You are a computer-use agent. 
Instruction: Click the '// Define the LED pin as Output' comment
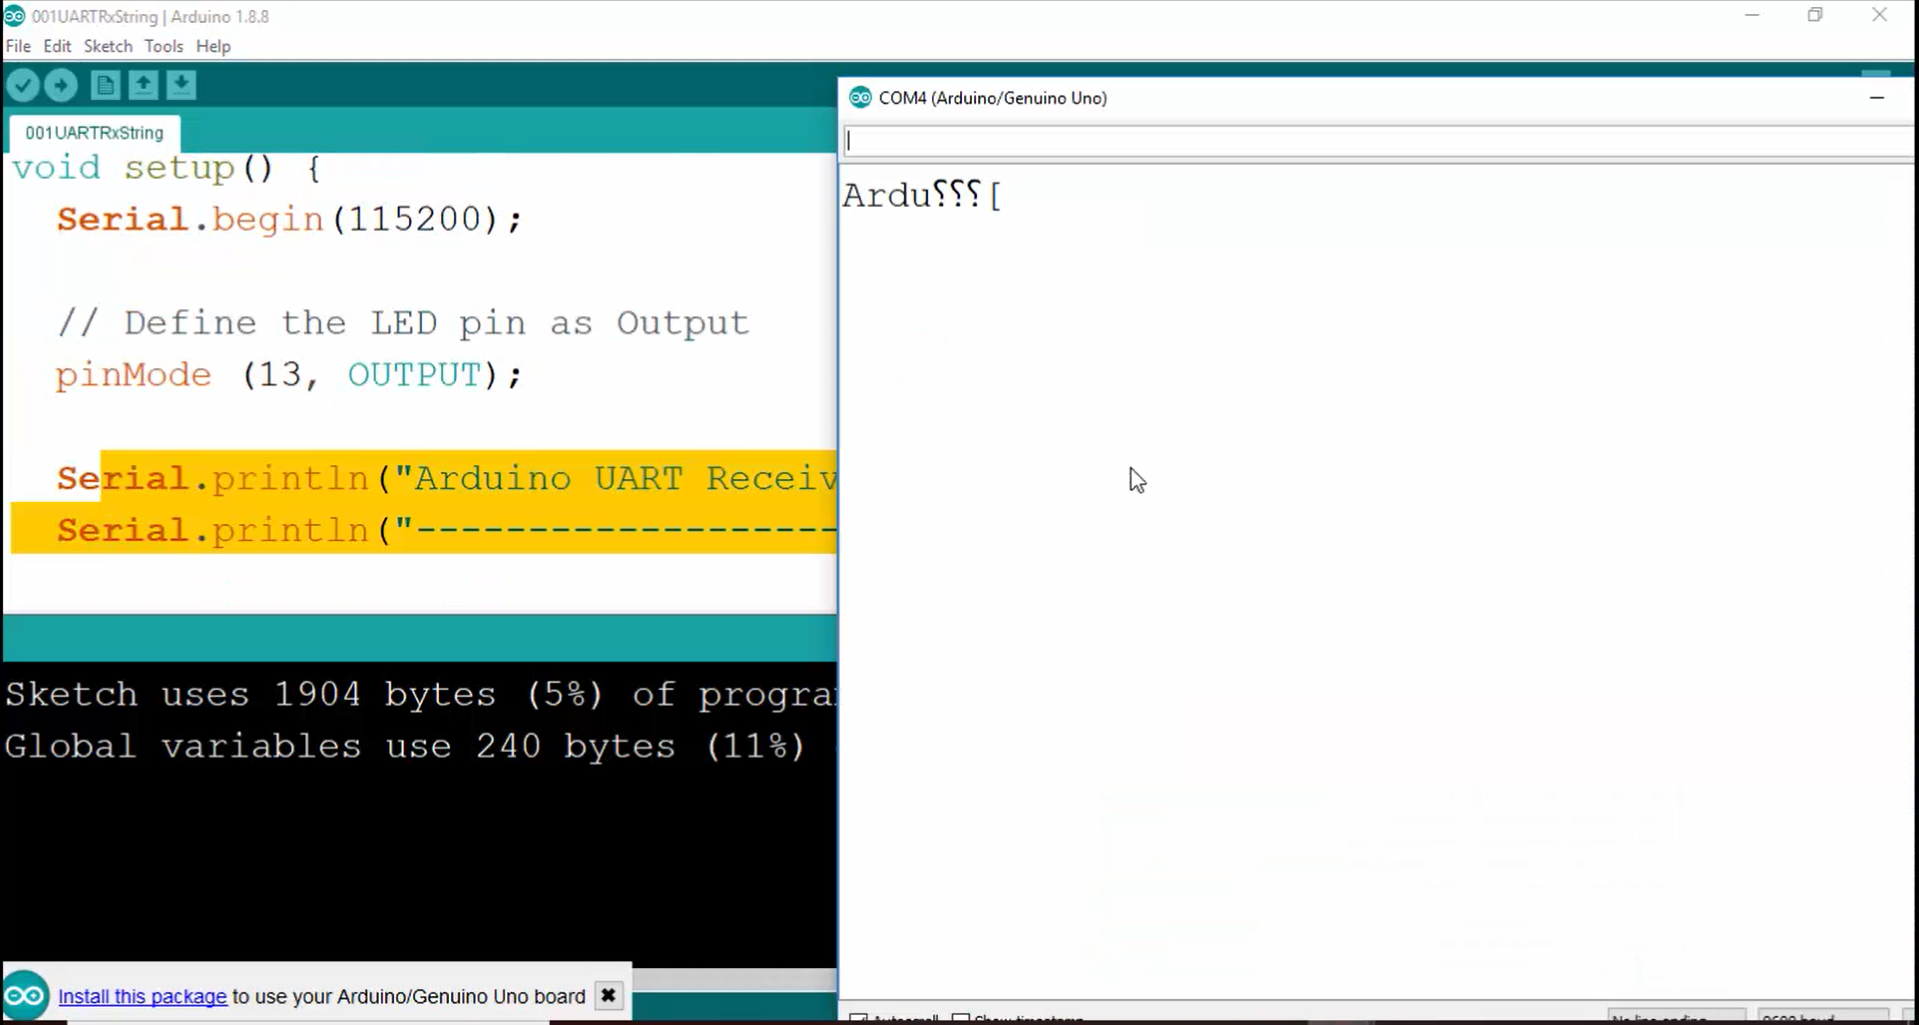(403, 323)
